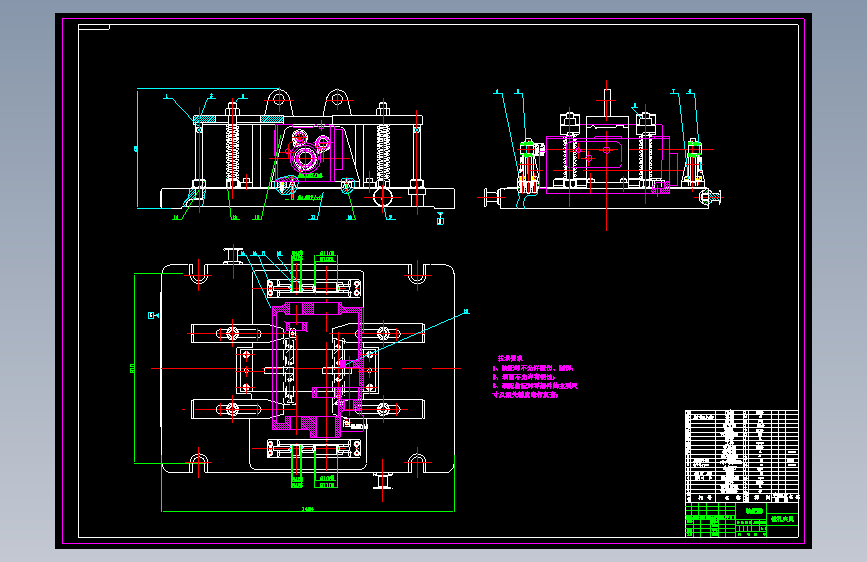Select the green title block at bottom right

click(x=742, y=520)
